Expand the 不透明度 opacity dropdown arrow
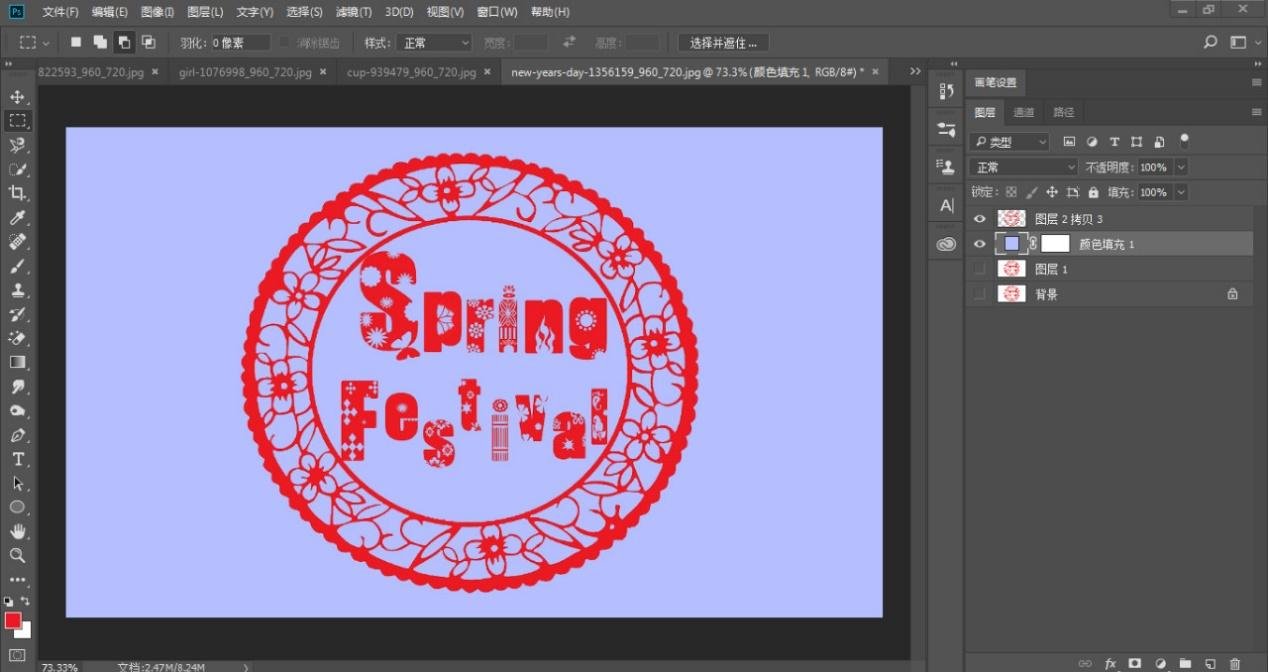 point(1181,167)
